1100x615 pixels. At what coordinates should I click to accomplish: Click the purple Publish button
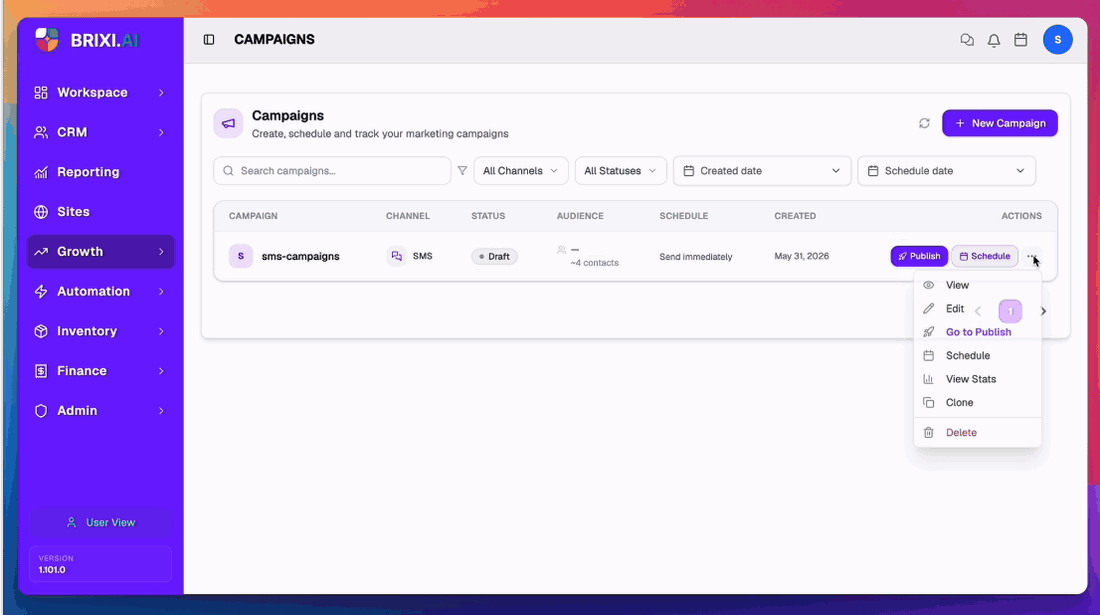(919, 257)
